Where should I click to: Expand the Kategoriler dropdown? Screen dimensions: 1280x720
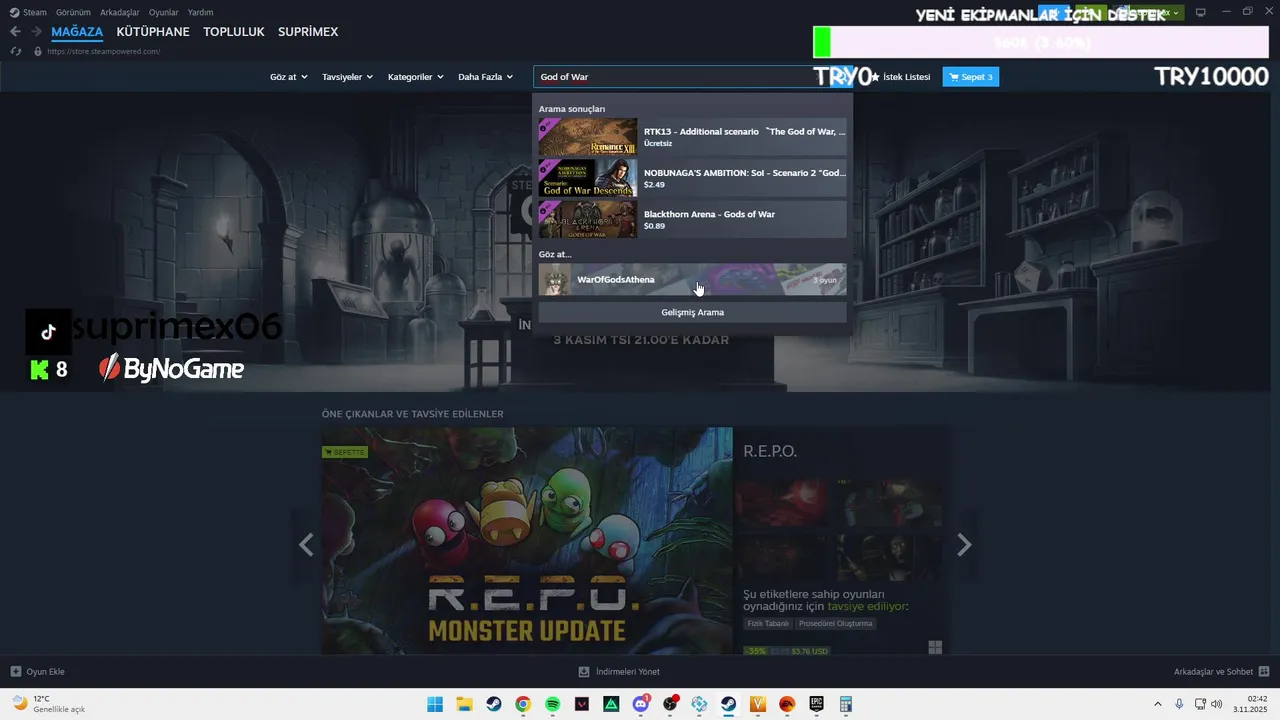[415, 77]
